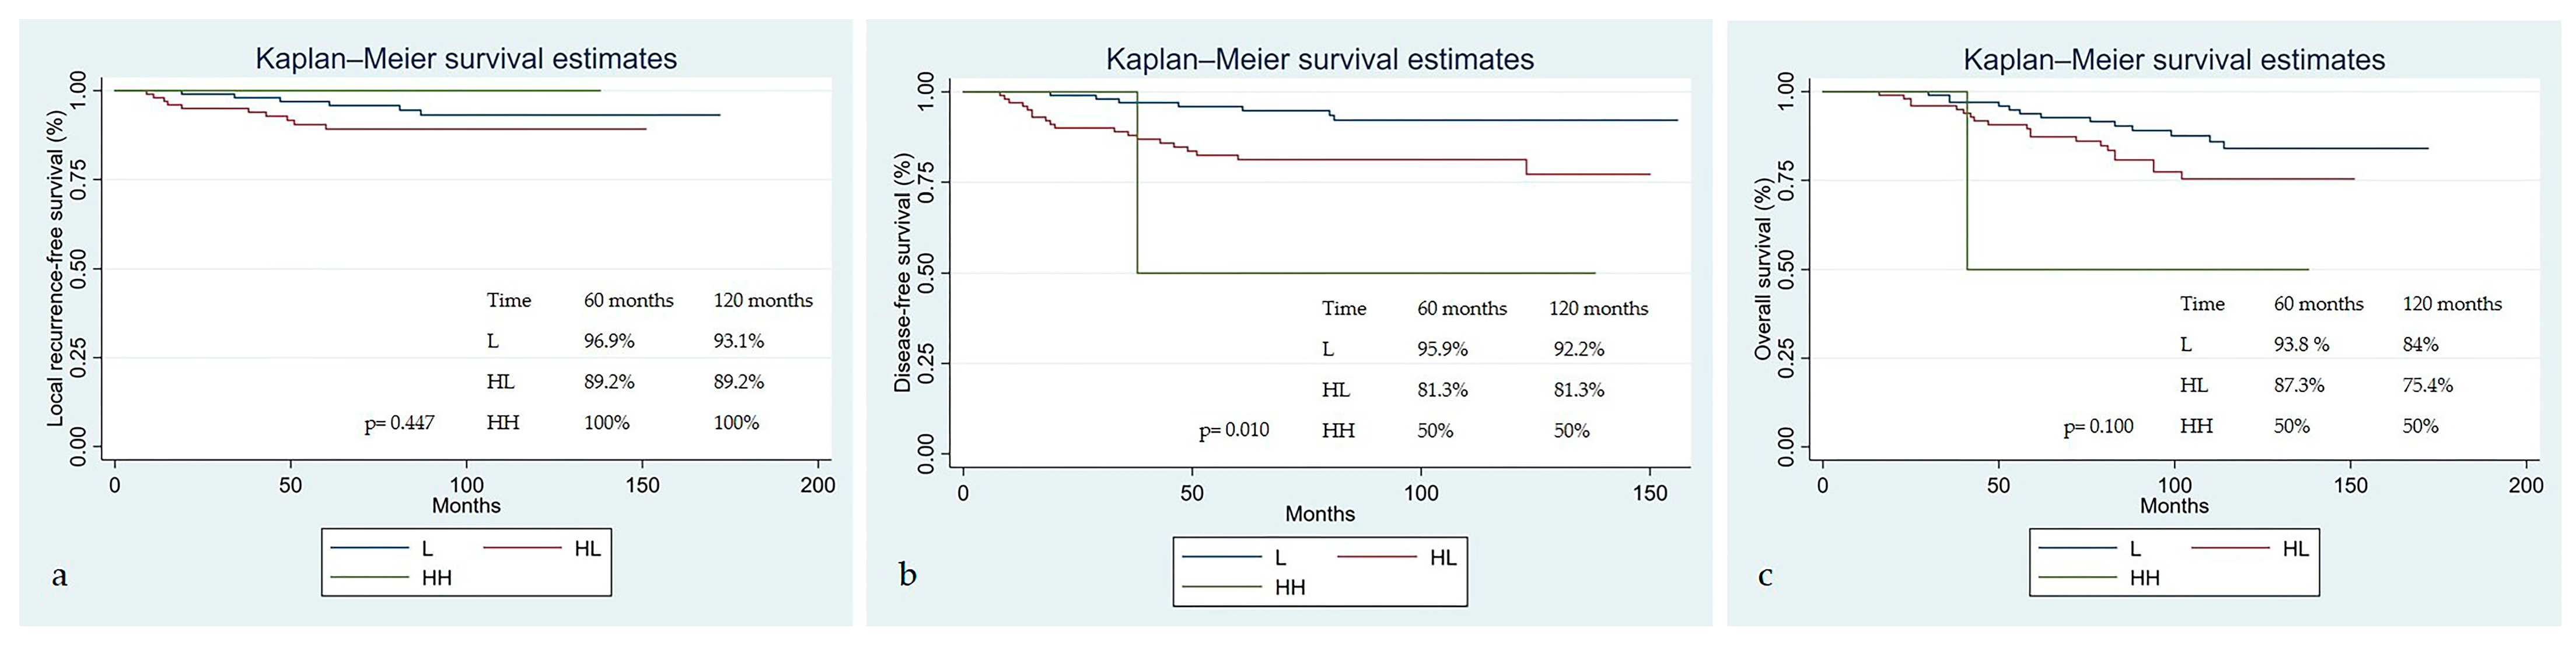The height and width of the screenshot is (649, 2576).
Task: Click the 200 x-axis tick in the right chart
Action: [x=2525, y=486]
